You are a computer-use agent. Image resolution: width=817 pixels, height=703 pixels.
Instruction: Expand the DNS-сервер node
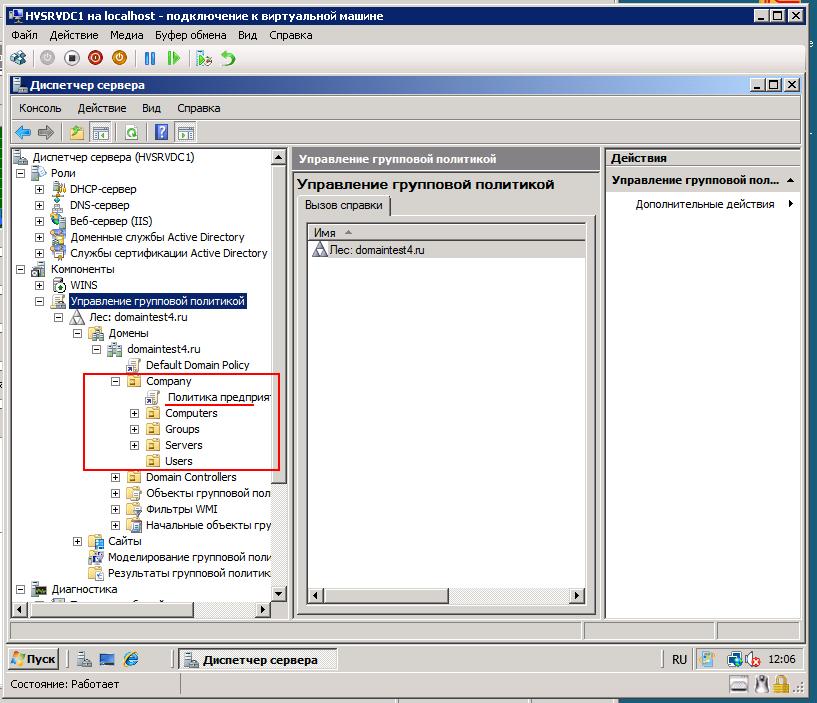(x=40, y=205)
